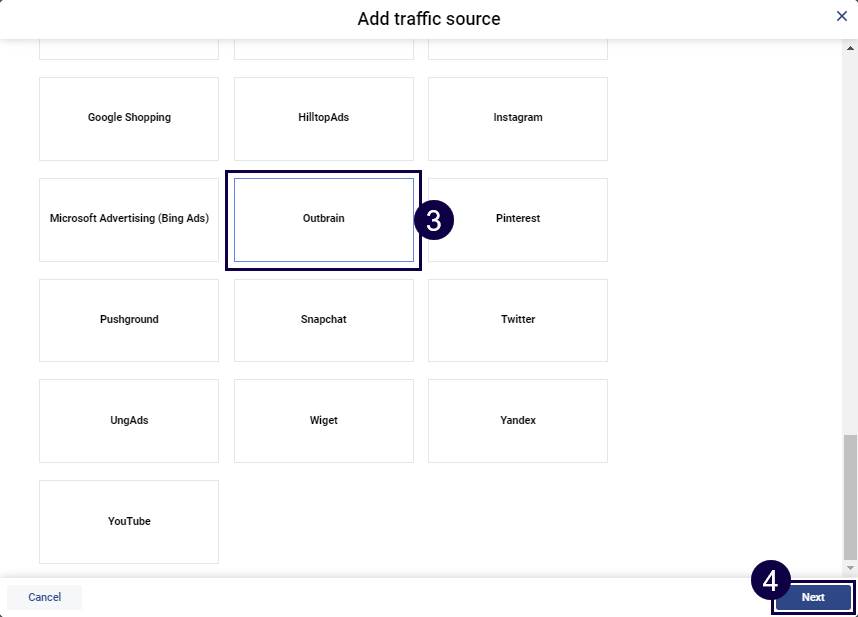Select the Instagram tile

(517, 118)
